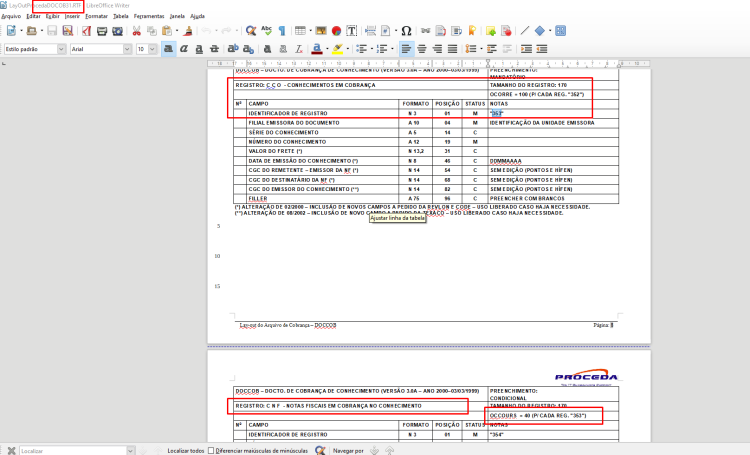Click the Save As icon

click(x=67, y=31)
